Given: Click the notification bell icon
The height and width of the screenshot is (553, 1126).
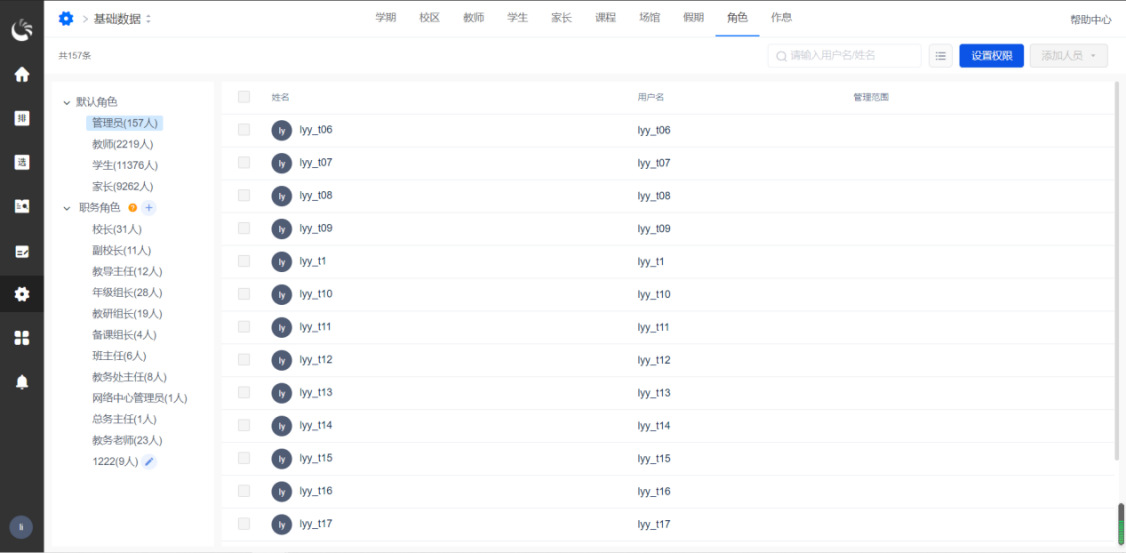Looking at the screenshot, I should [21, 382].
